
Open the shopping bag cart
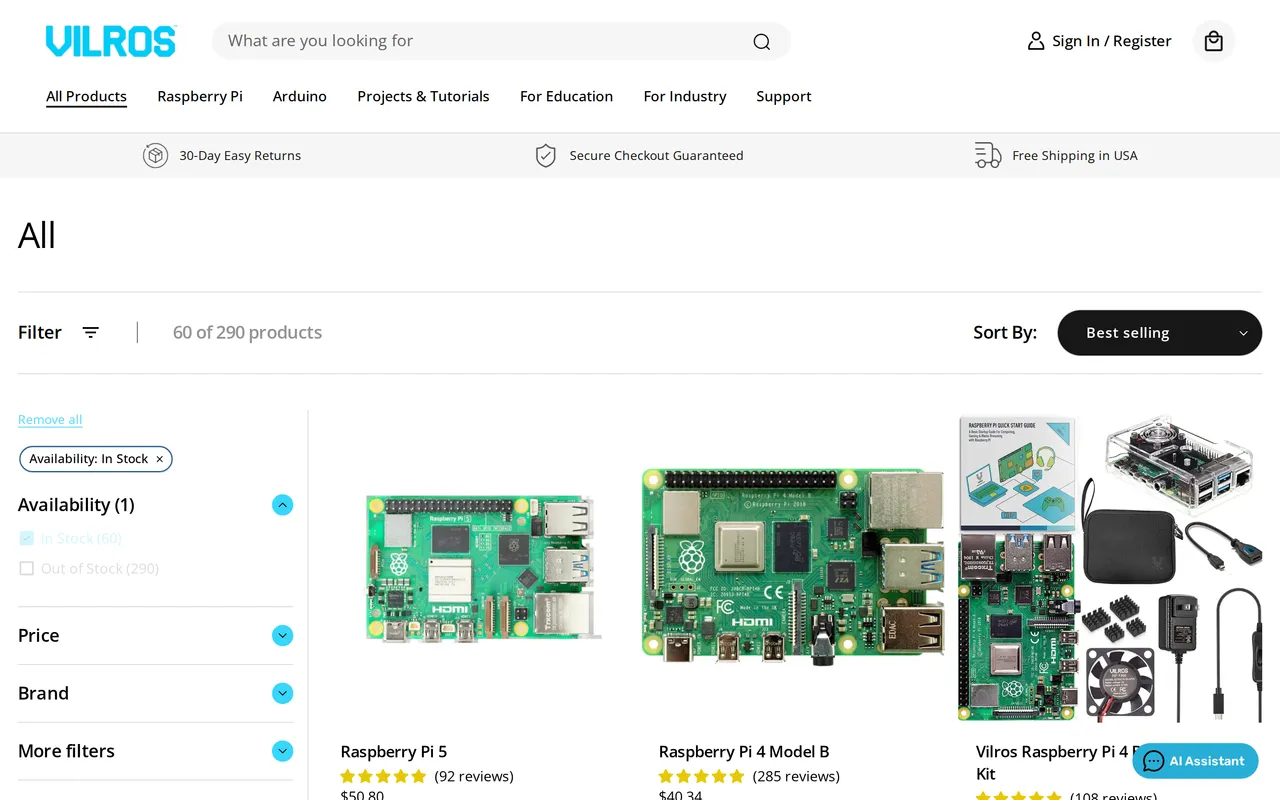pyautogui.click(x=1214, y=41)
